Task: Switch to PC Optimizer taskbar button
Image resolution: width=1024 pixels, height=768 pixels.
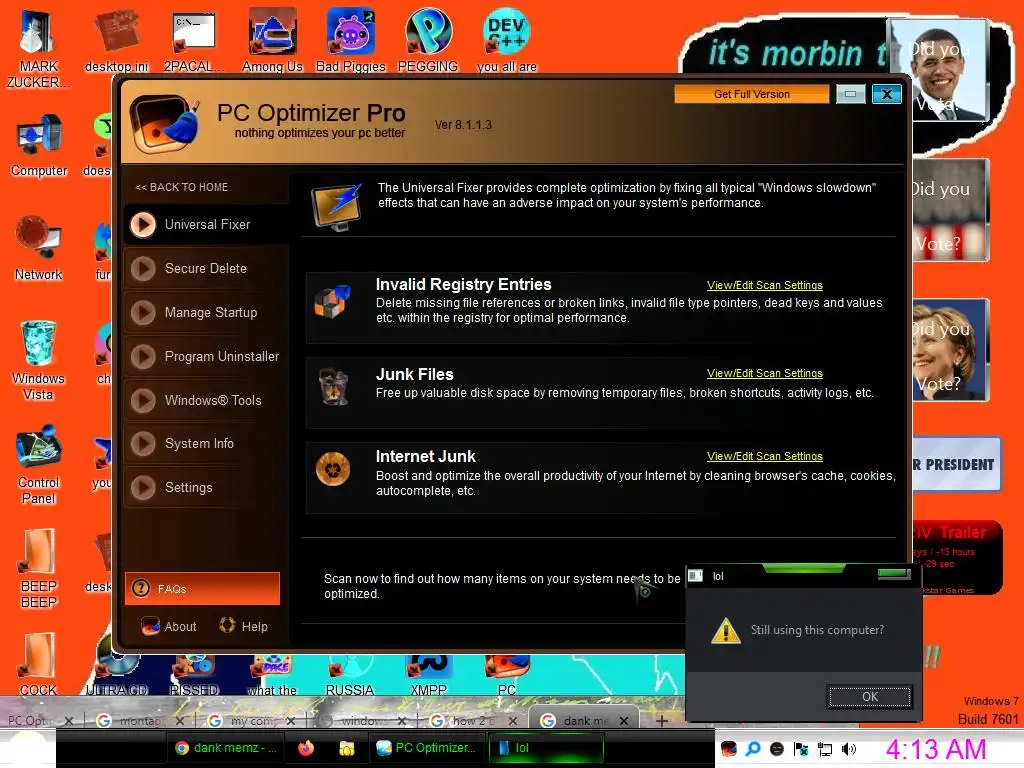Action: [426, 748]
